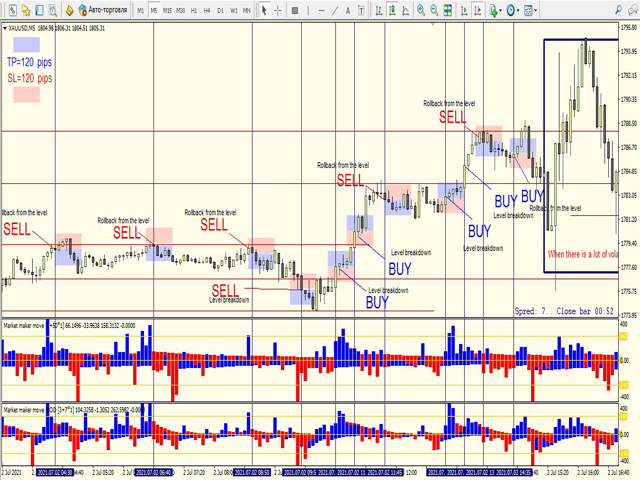Click the Market maker move MOD indicator label
Screen dimensions: 640x480
coord(73,409)
